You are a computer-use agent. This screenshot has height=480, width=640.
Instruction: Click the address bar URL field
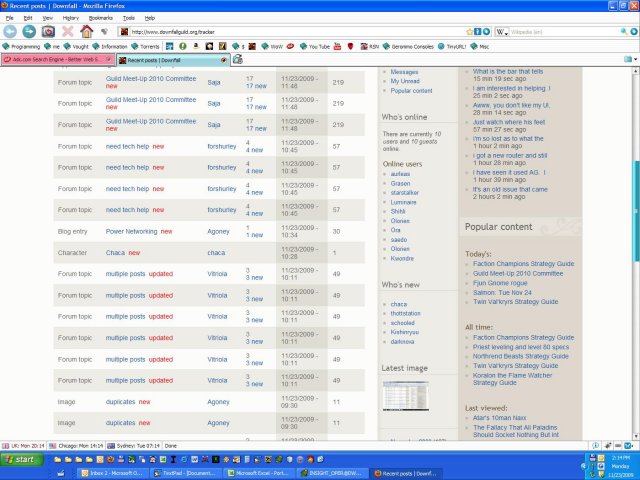tap(298, 31)
